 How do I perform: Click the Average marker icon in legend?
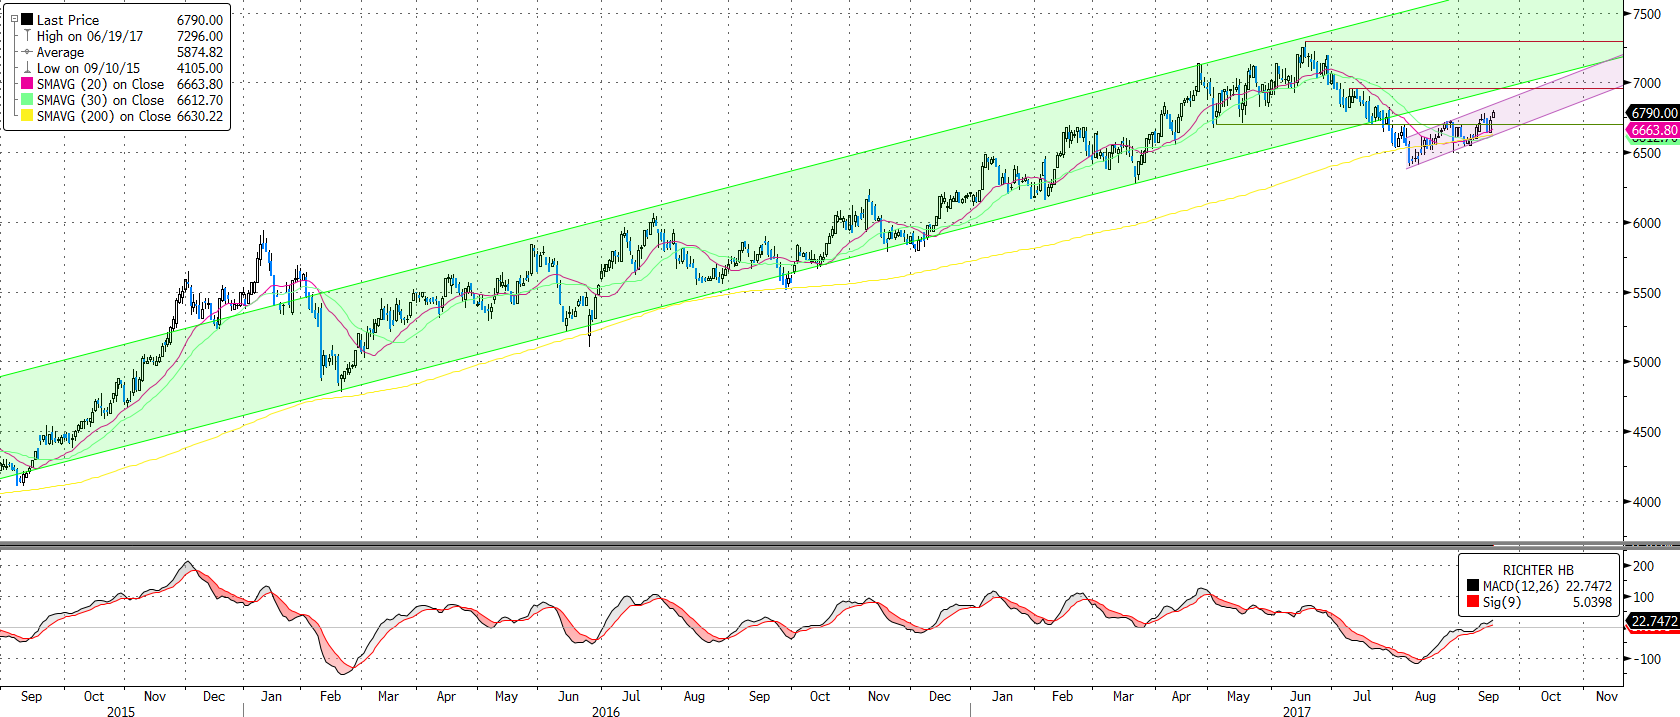27,52
